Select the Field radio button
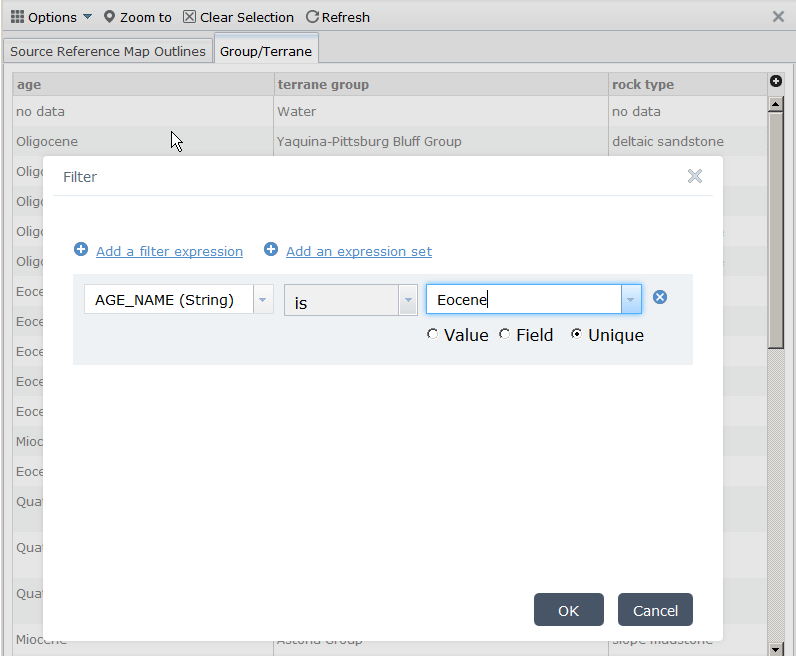Screen dimensions: 796x656 pyautogui.click(x=504, y=335)
